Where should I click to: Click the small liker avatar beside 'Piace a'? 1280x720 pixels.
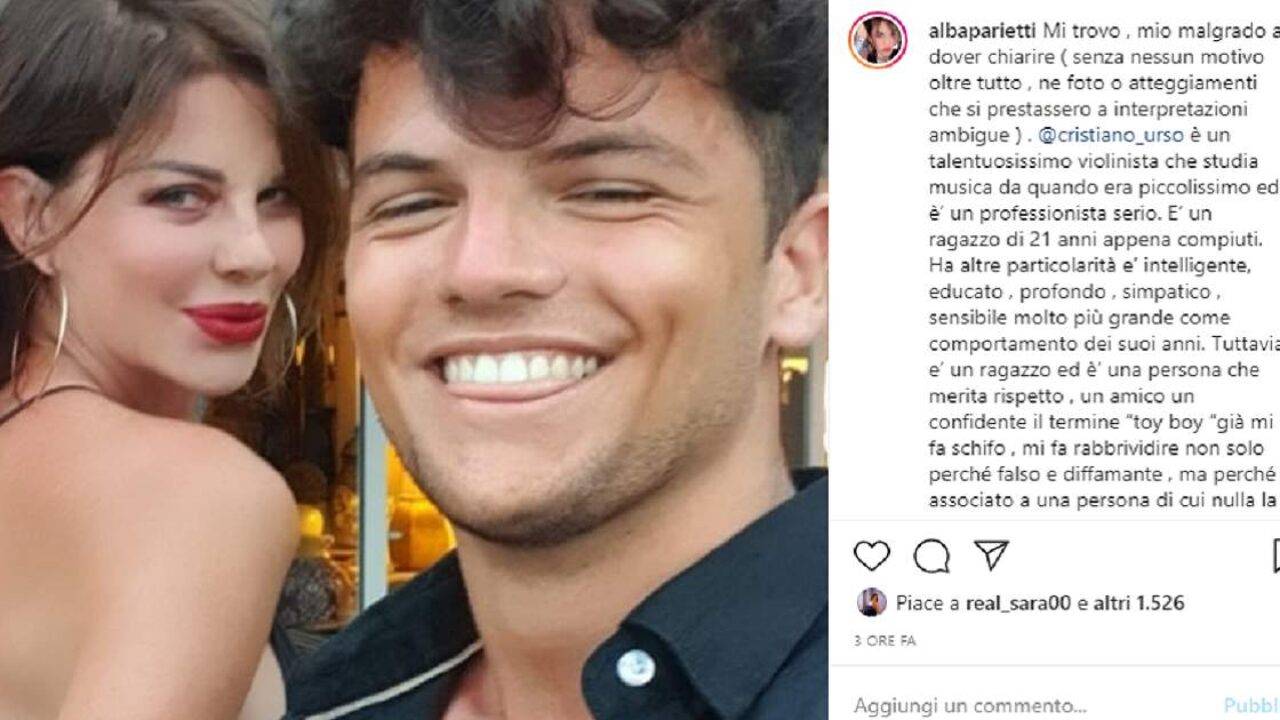point(872,602)
